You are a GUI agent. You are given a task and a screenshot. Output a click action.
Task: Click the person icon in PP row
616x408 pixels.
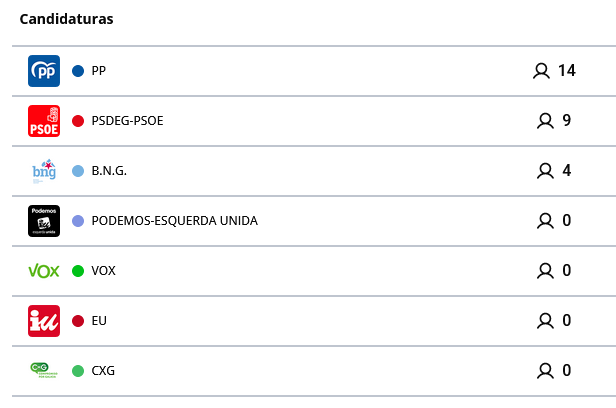[x=542, y=71]
